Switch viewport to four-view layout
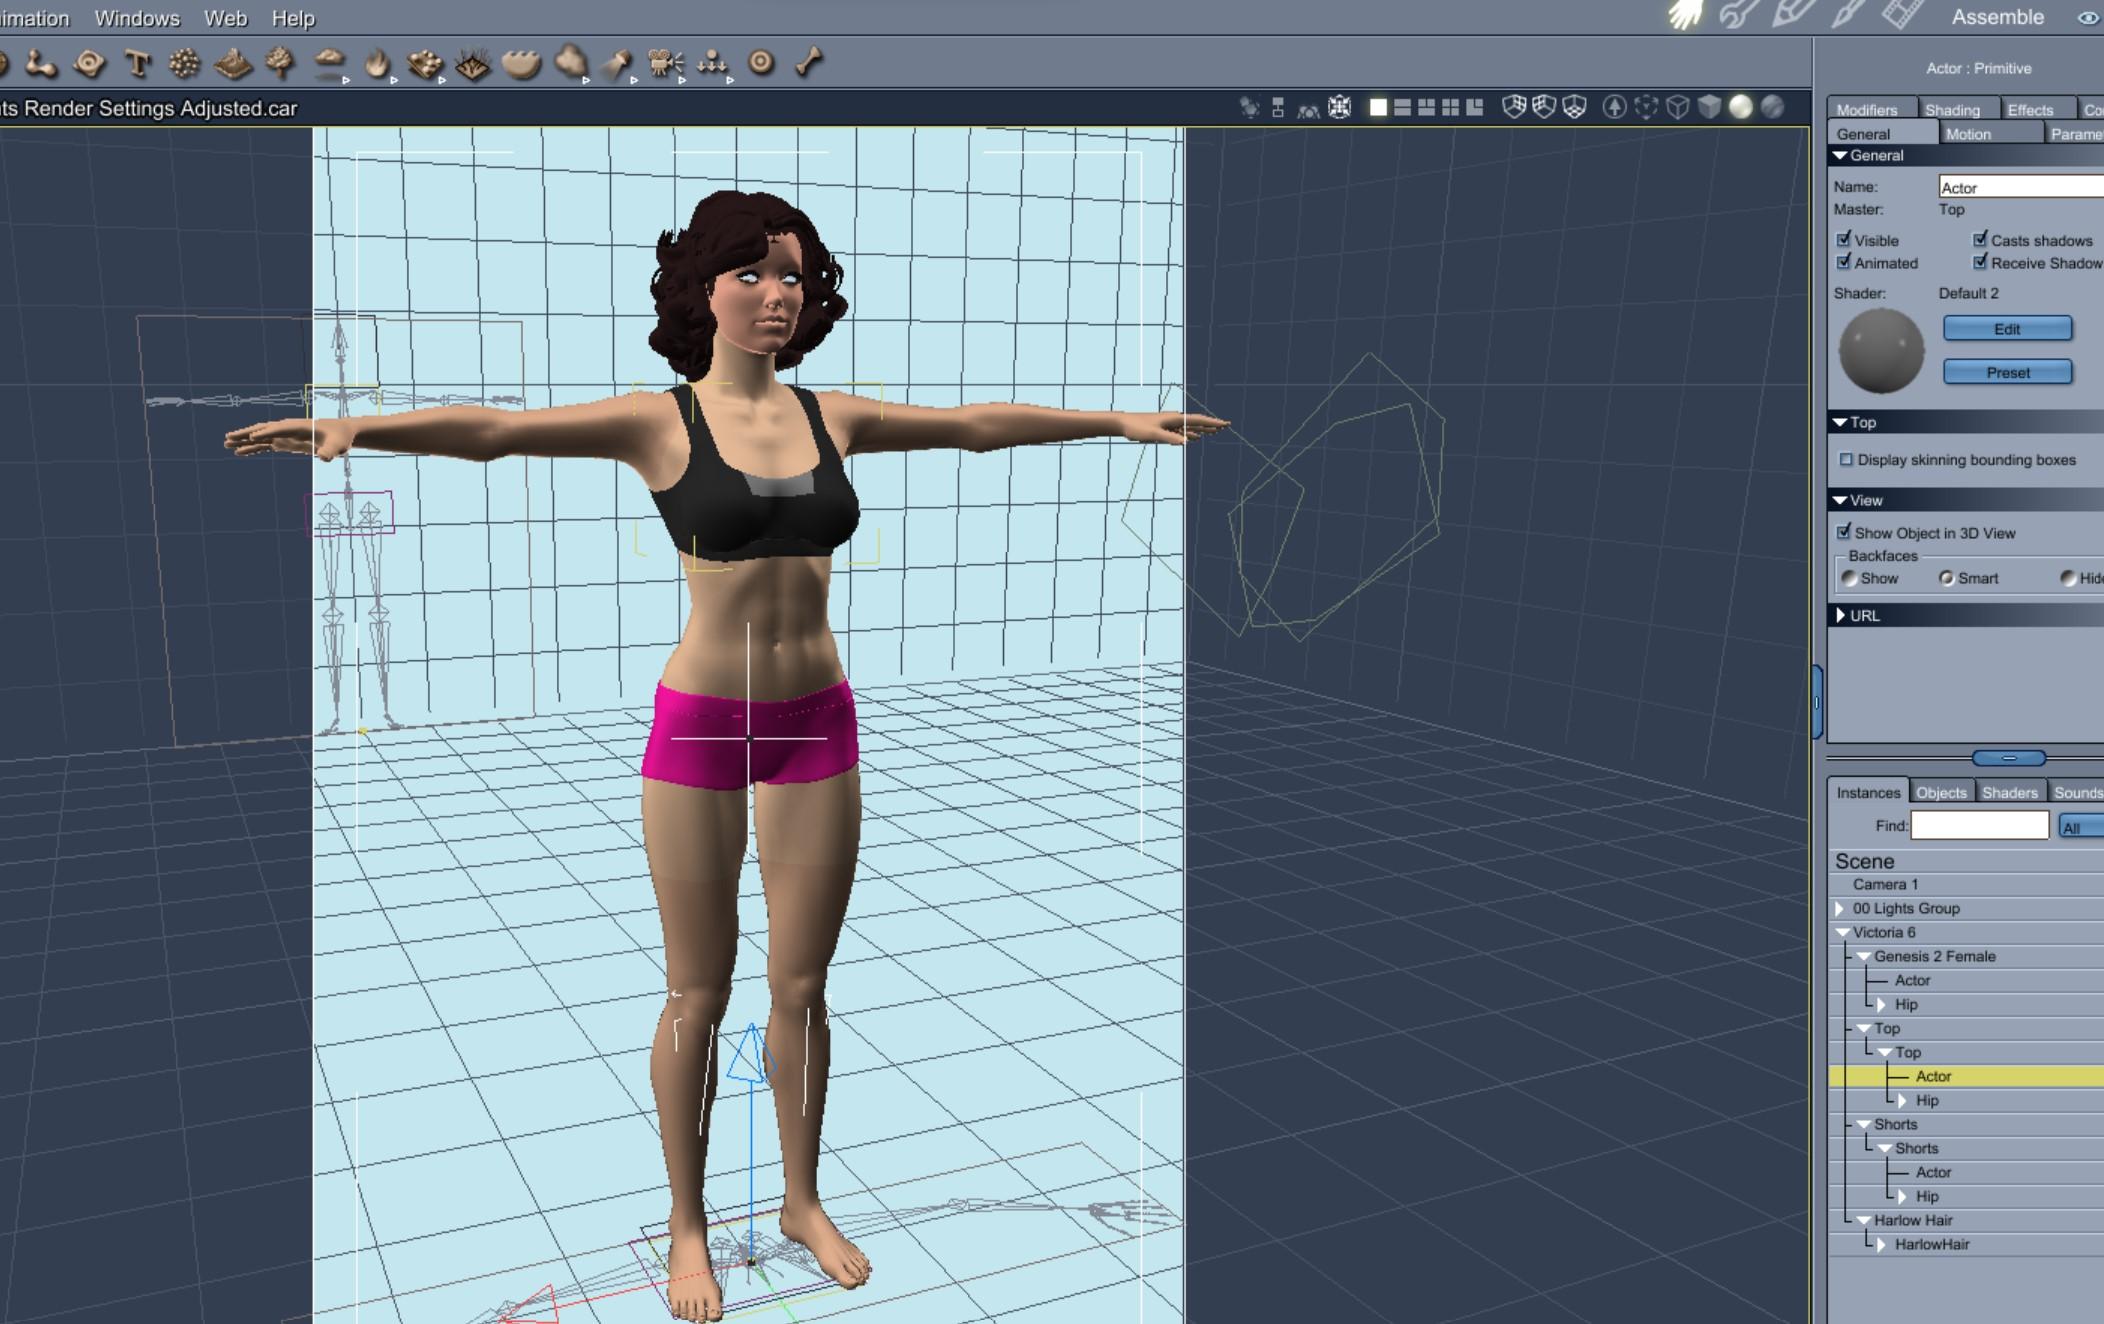Screen dimensions: 2104x1324 click(1450, 107)
